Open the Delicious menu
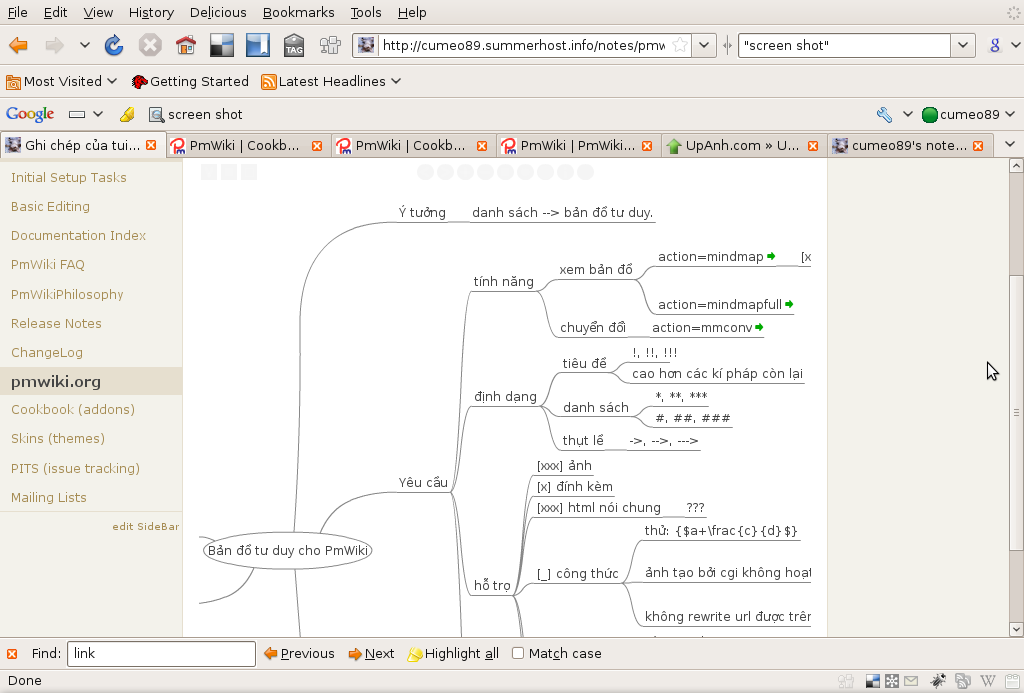 [218, 12]
